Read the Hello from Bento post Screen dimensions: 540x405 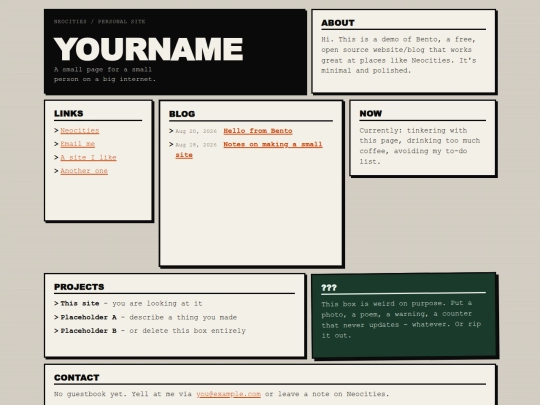click(258, 131)
